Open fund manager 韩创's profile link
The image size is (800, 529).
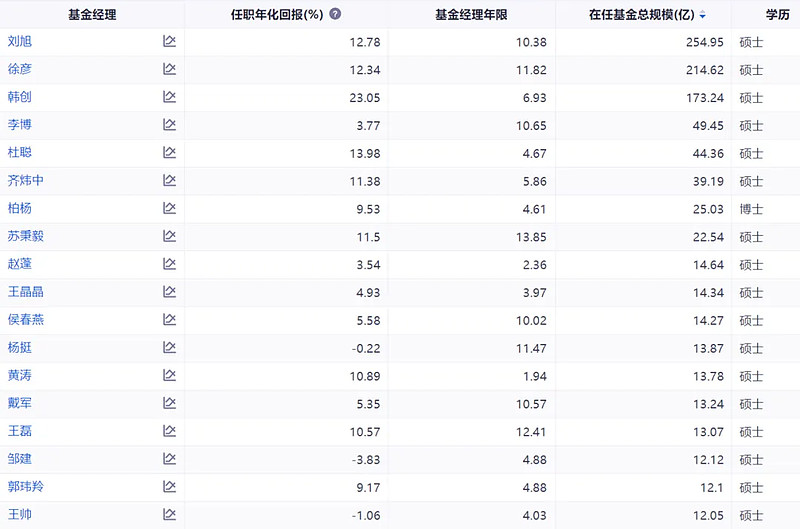20,97
